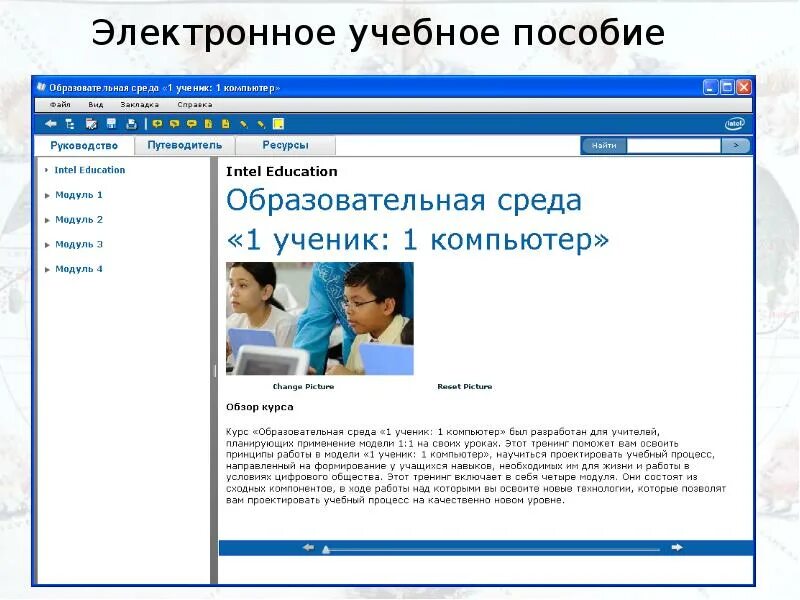
Task: Close the application window
Action: pyautogui.click(x=744, y=87)
